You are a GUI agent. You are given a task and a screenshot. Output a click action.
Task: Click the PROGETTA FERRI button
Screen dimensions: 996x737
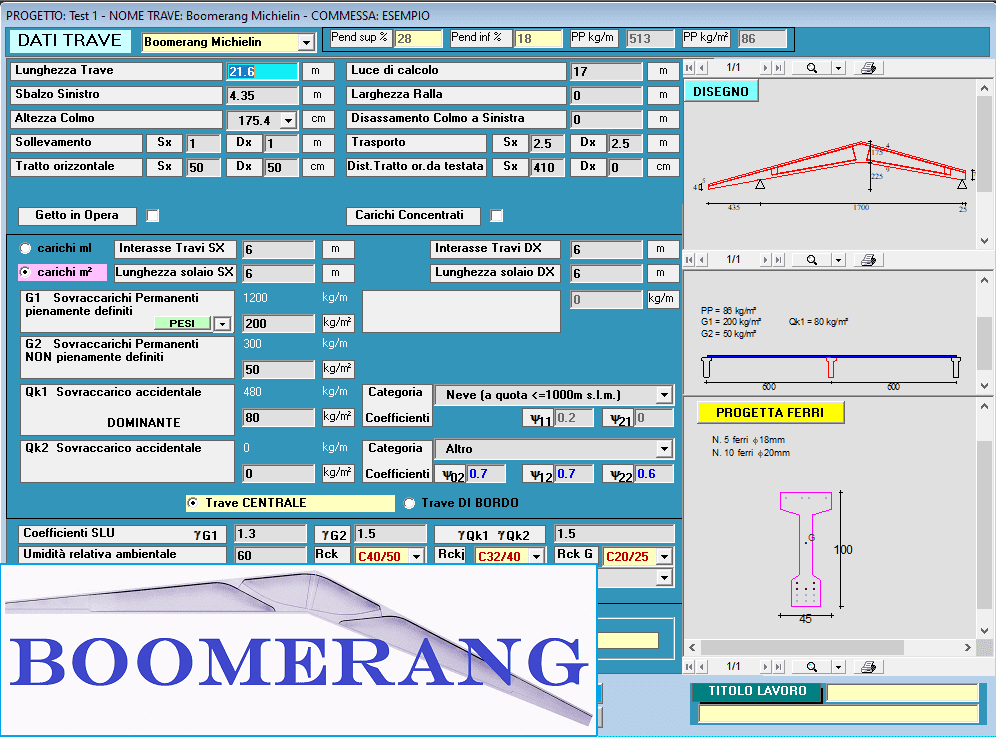pyautogui.click(x=770, y=413)
